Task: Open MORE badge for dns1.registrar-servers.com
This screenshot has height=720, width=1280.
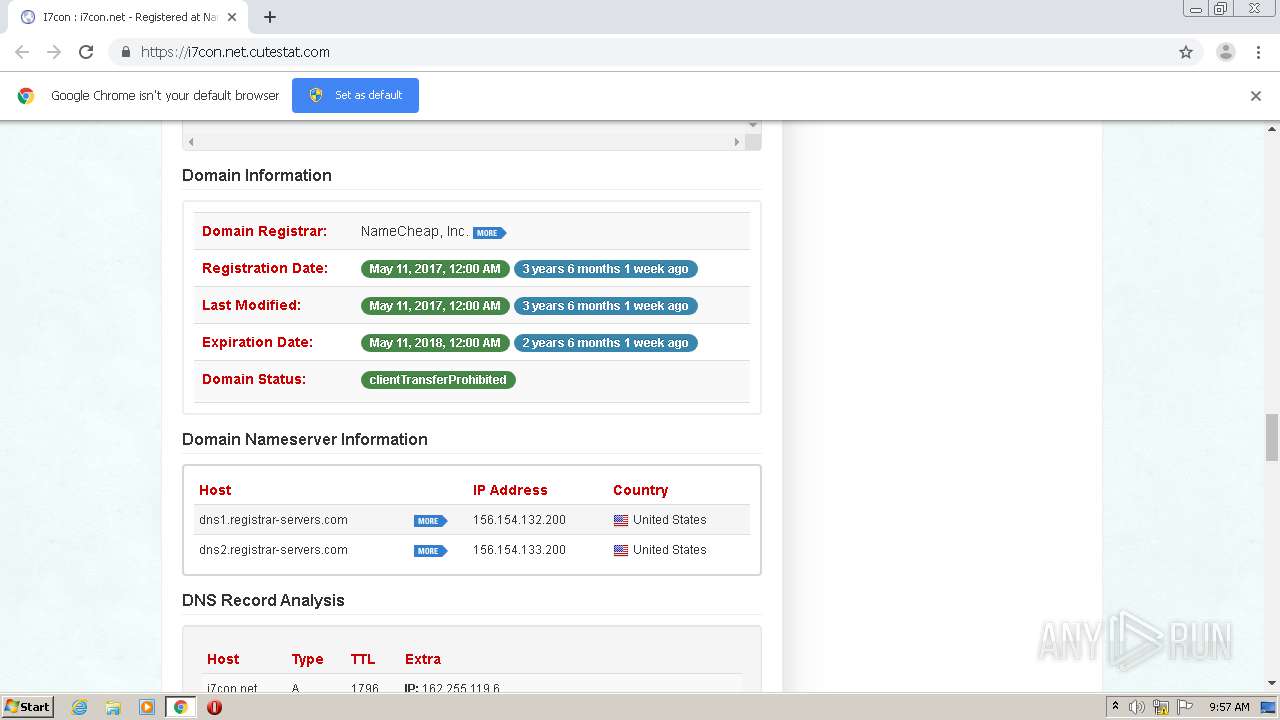Action: point(430,521)
